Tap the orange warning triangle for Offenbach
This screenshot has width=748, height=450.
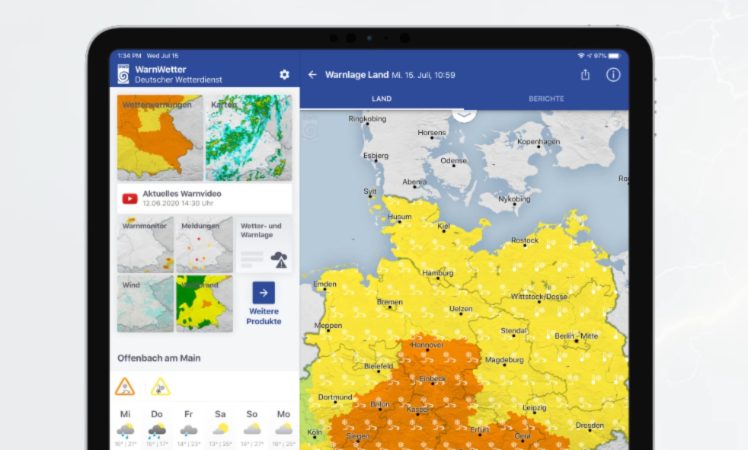tap(125, 387)
